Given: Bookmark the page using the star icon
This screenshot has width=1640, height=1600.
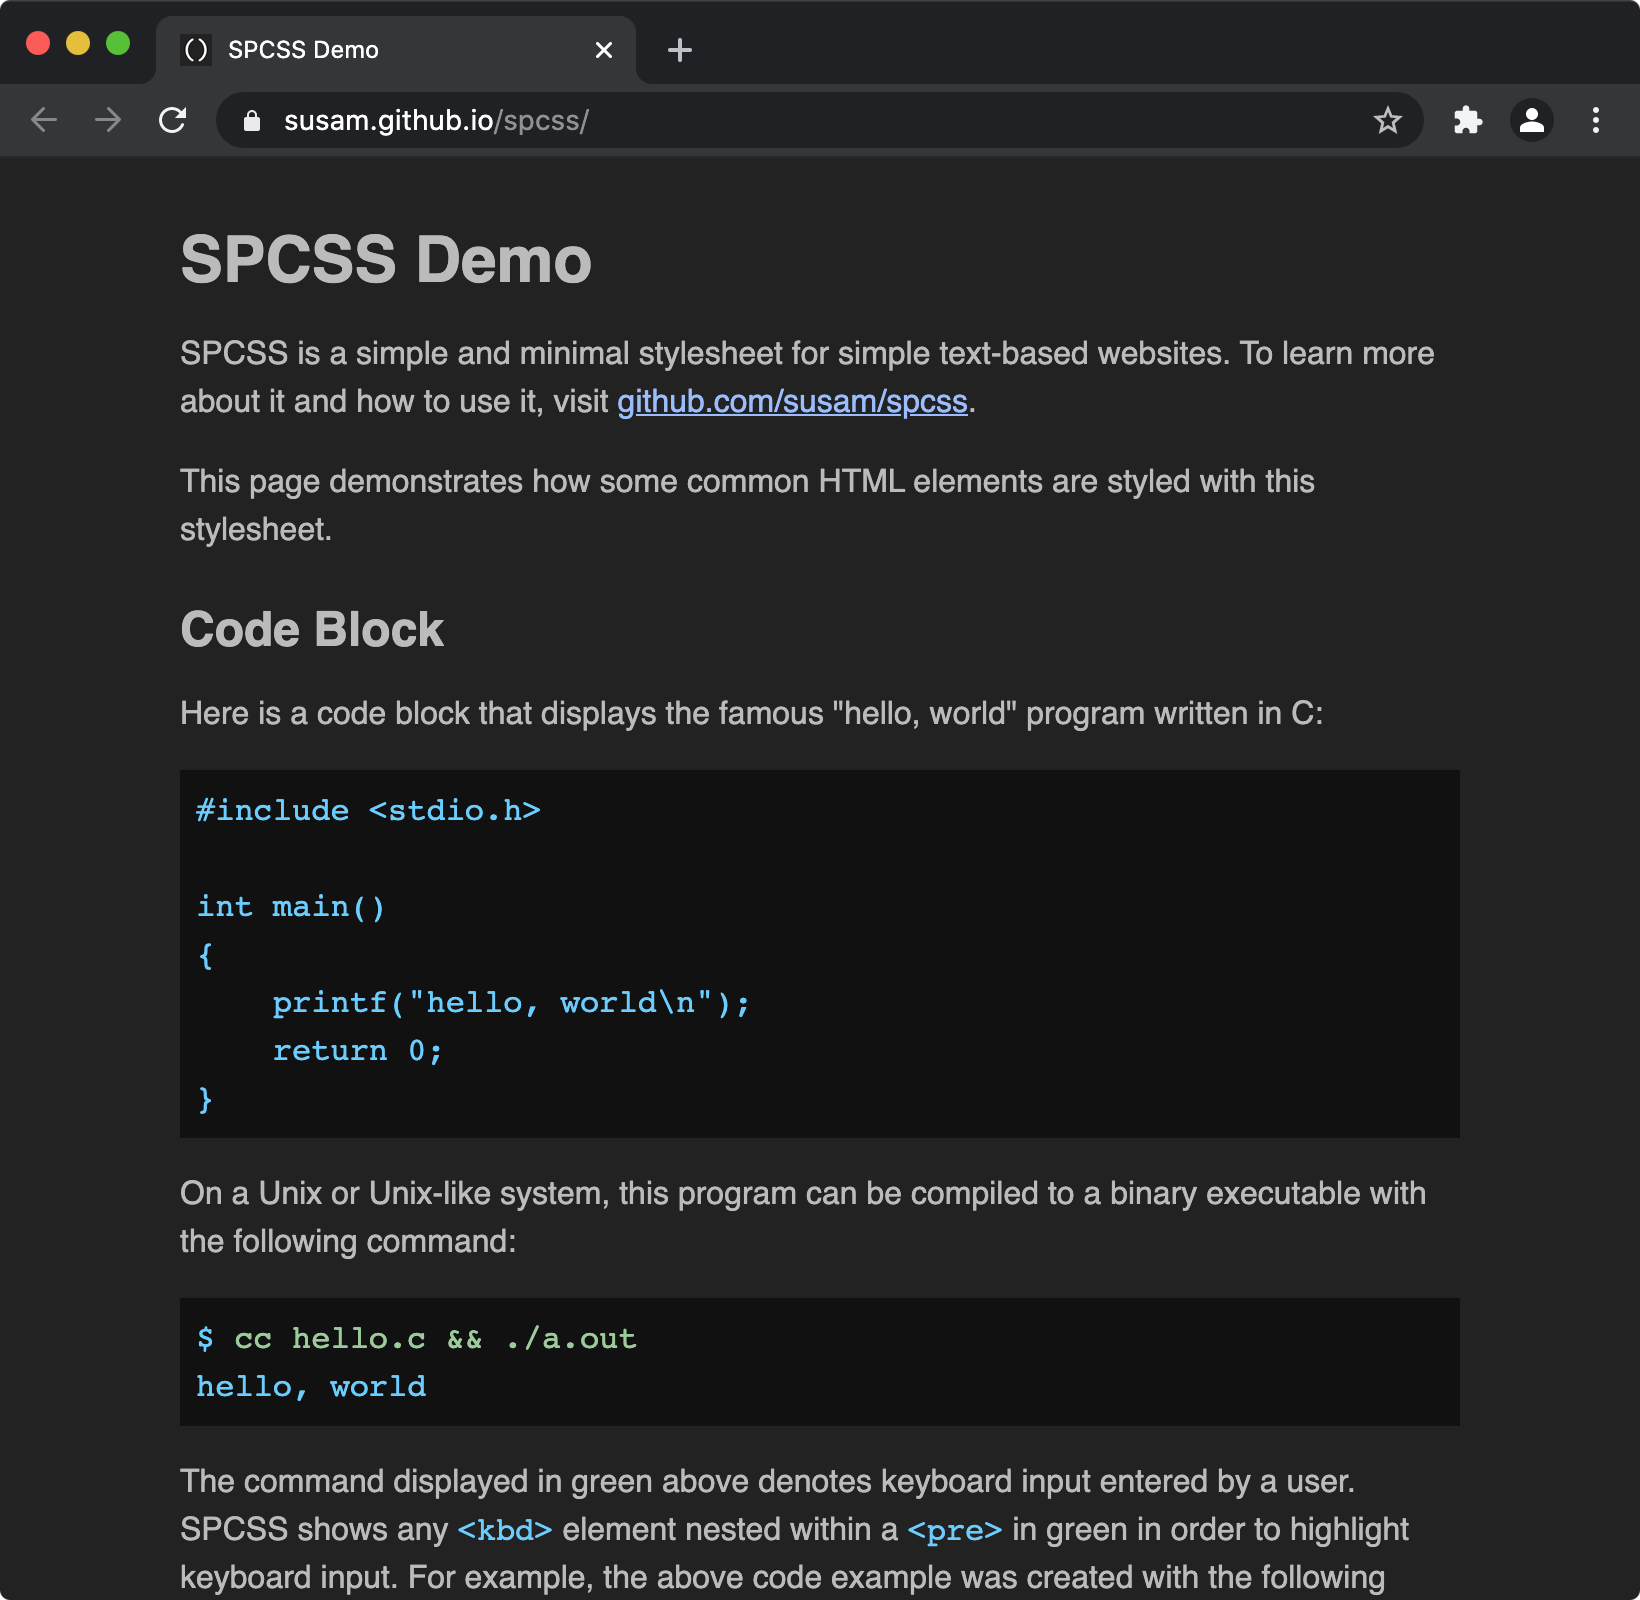Looking at the screenshot, I should [1387, 120].
